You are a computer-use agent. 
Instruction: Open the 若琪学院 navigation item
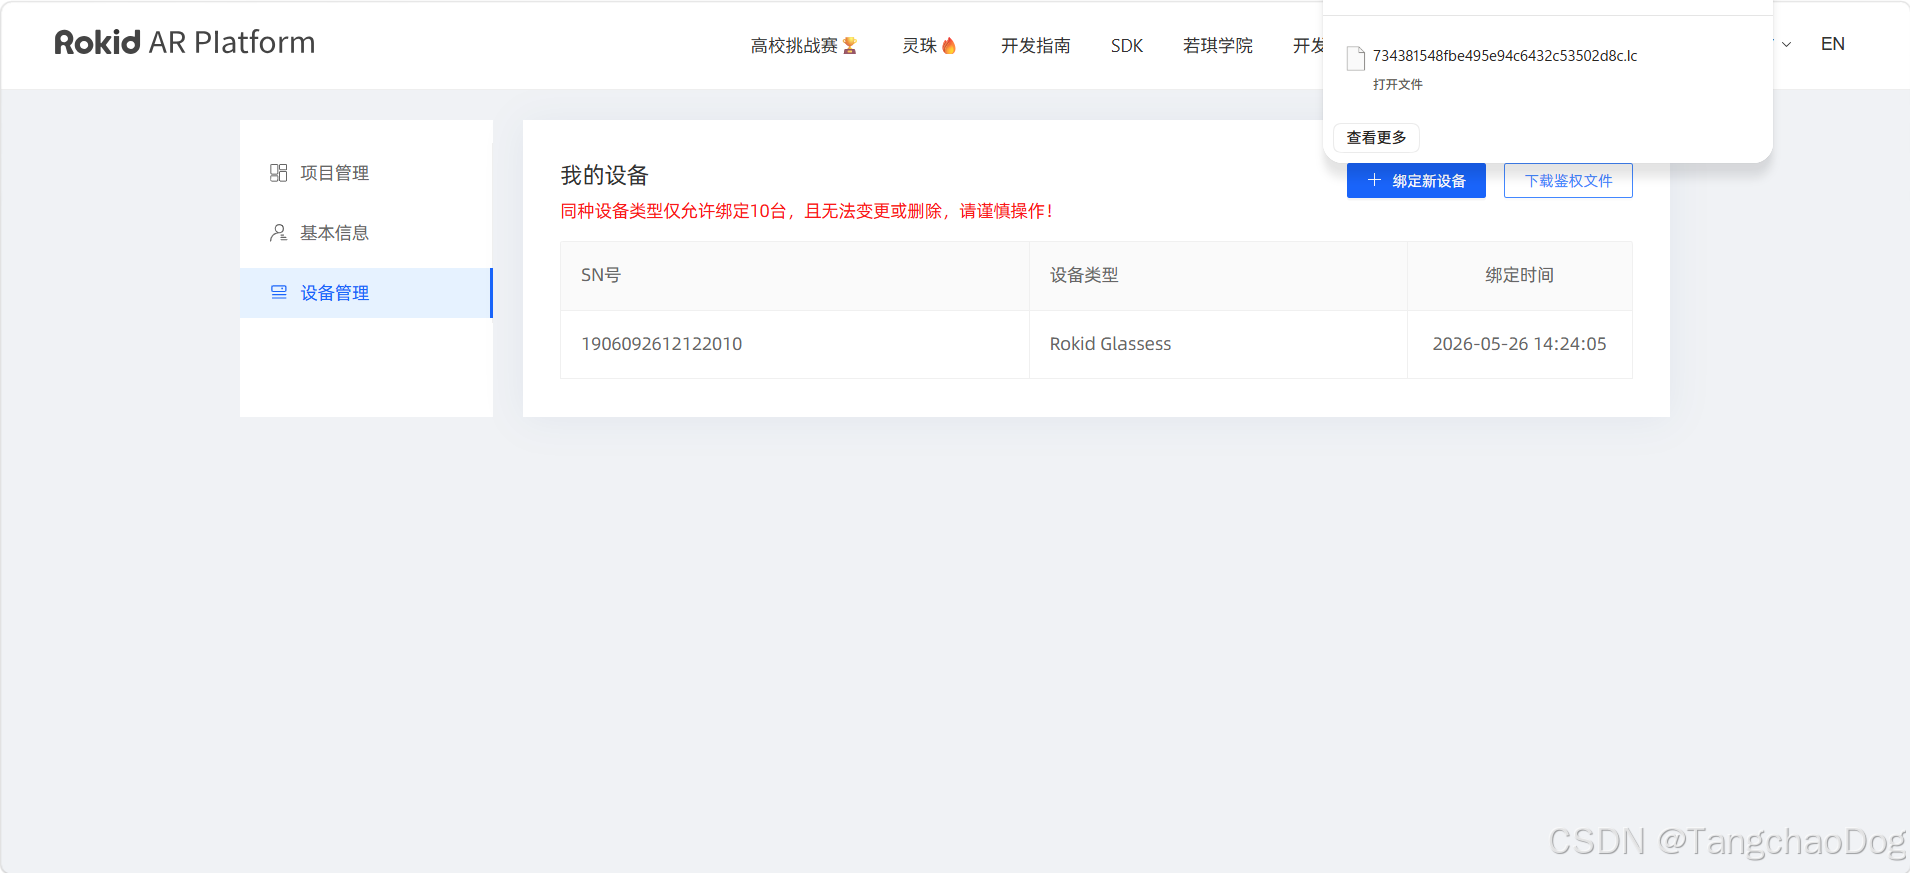click(x=1217, y=46)
